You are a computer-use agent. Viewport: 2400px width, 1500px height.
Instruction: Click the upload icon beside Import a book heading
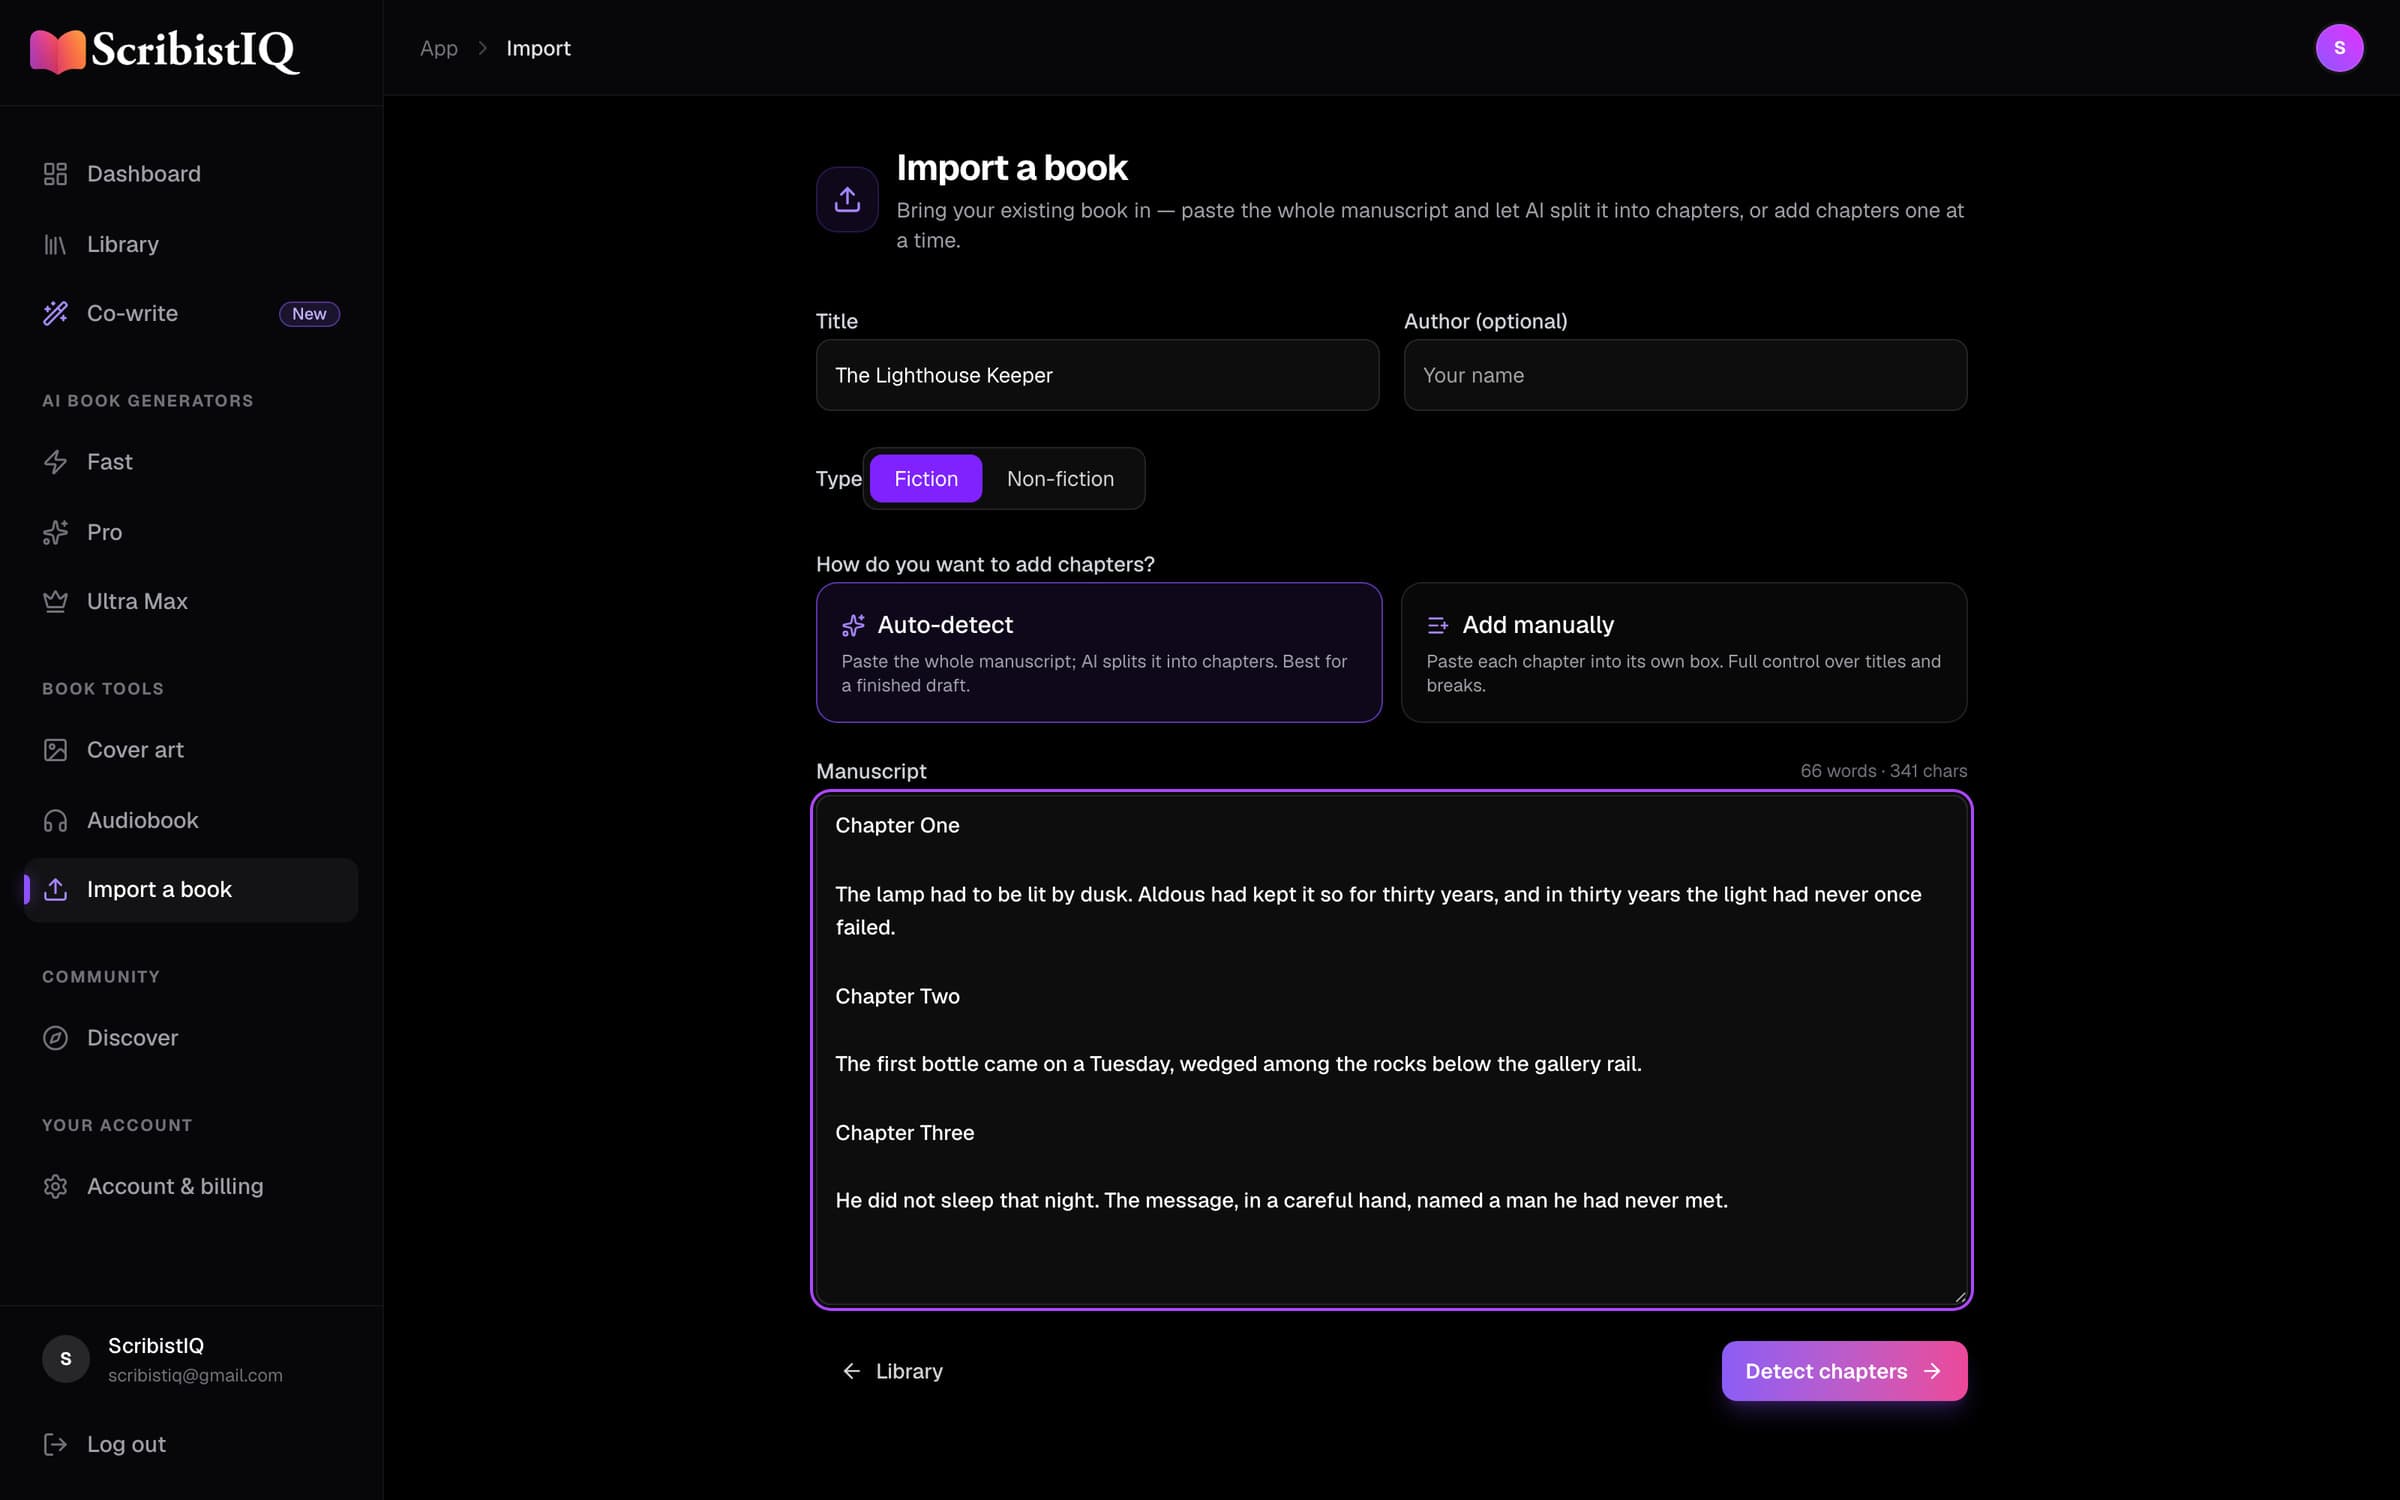(847, 199)
